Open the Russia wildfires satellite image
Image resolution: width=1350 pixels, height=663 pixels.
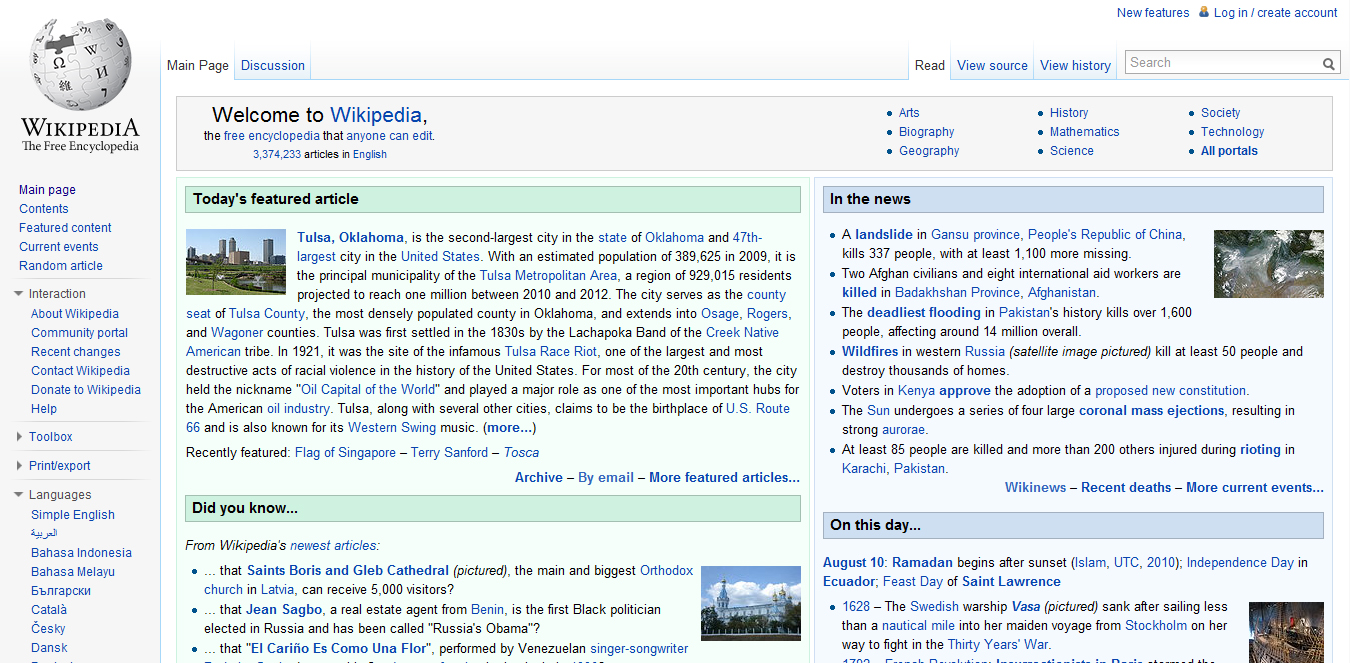(1269, 264)
